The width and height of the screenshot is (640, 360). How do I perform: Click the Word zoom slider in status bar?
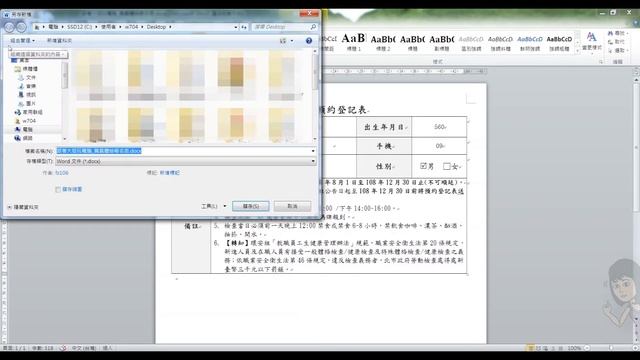611,348
